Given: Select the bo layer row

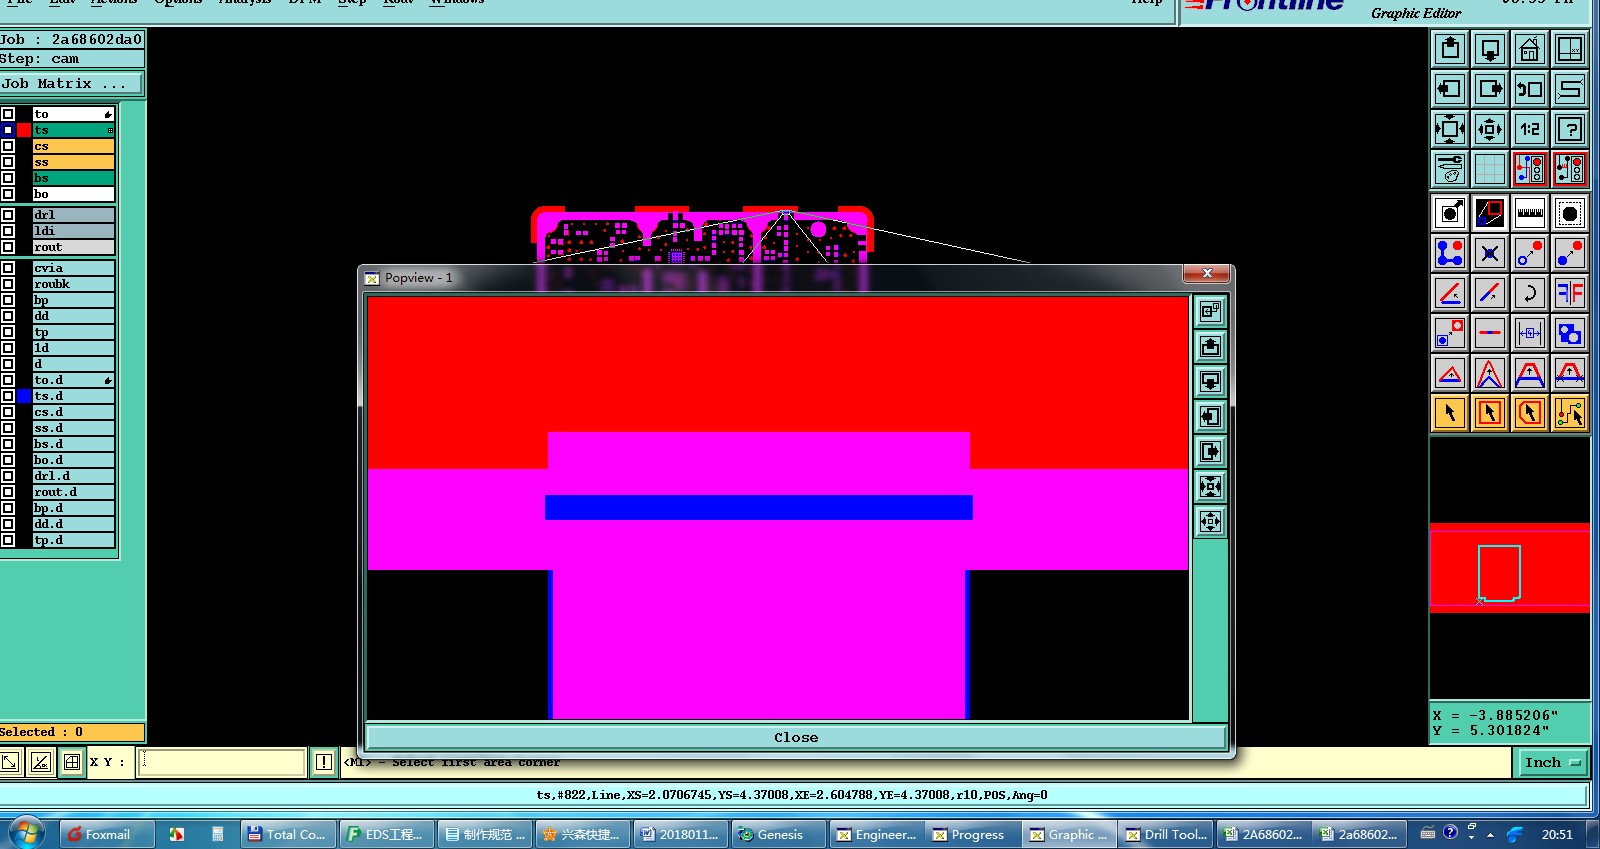Looking at the screenshot, I should point(74,194).
